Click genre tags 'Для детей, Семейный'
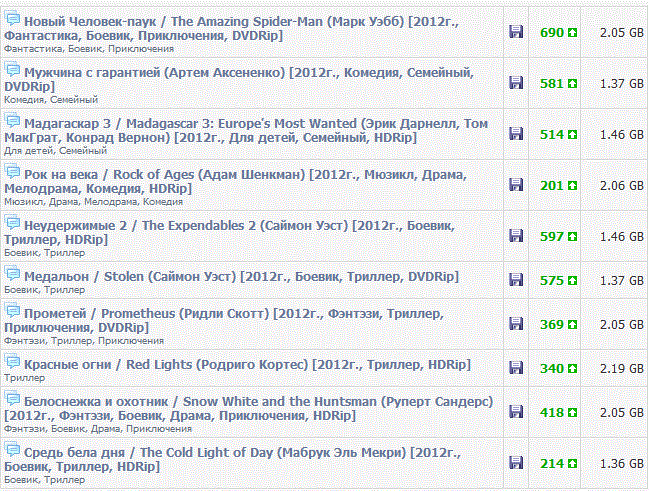 coord(55,151)
